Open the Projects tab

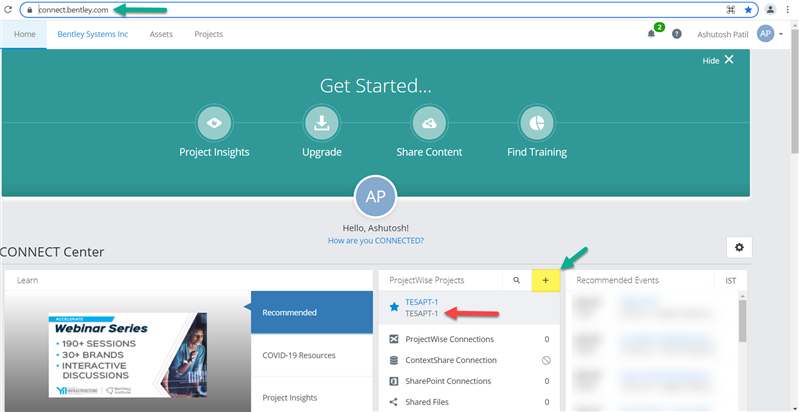(208, 34)
